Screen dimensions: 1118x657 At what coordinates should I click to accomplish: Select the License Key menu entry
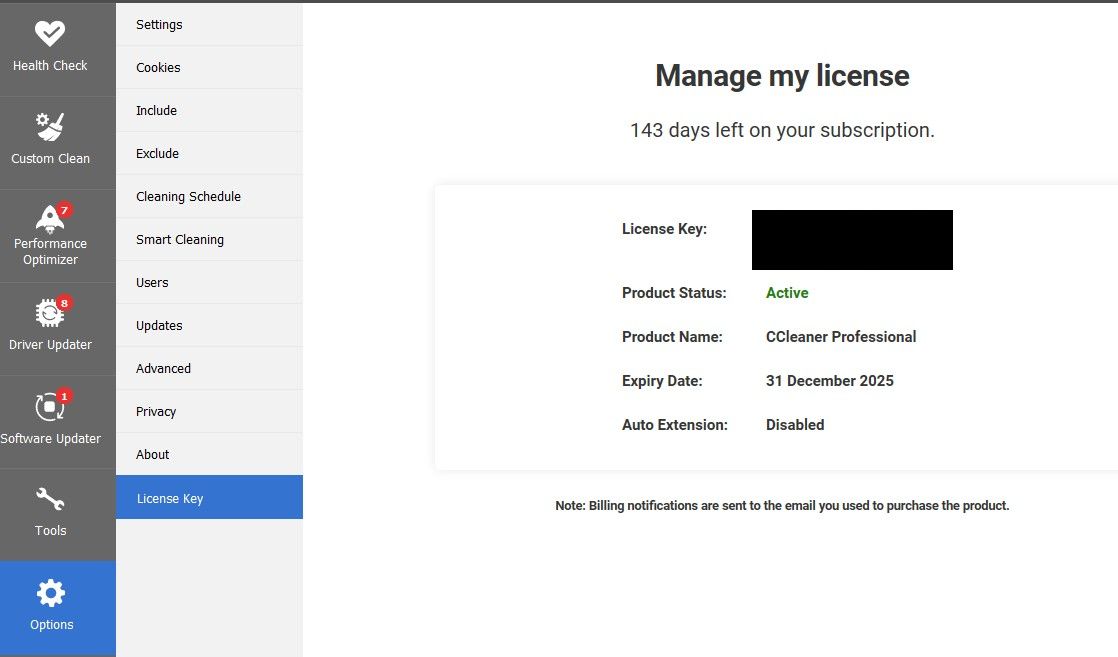point(209,497)
